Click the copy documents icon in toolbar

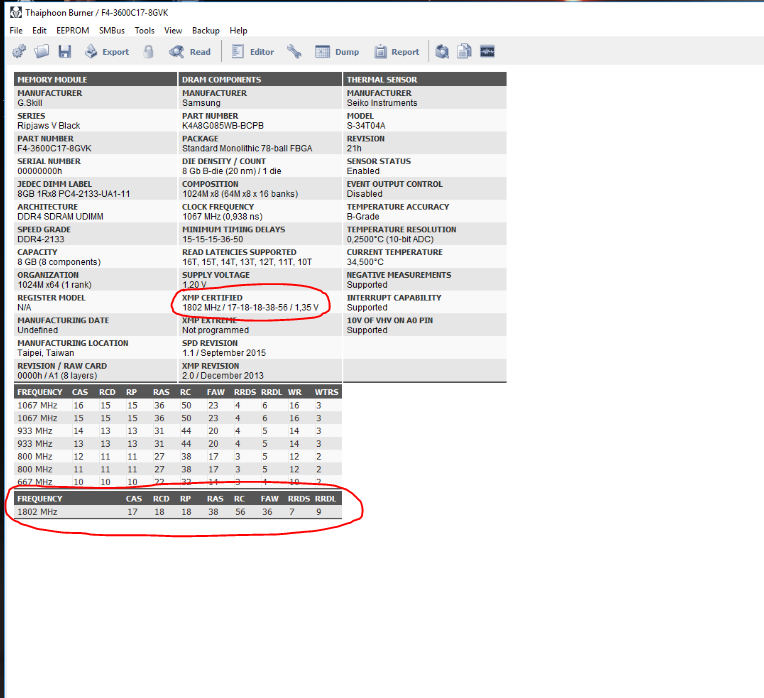point(464,51)
